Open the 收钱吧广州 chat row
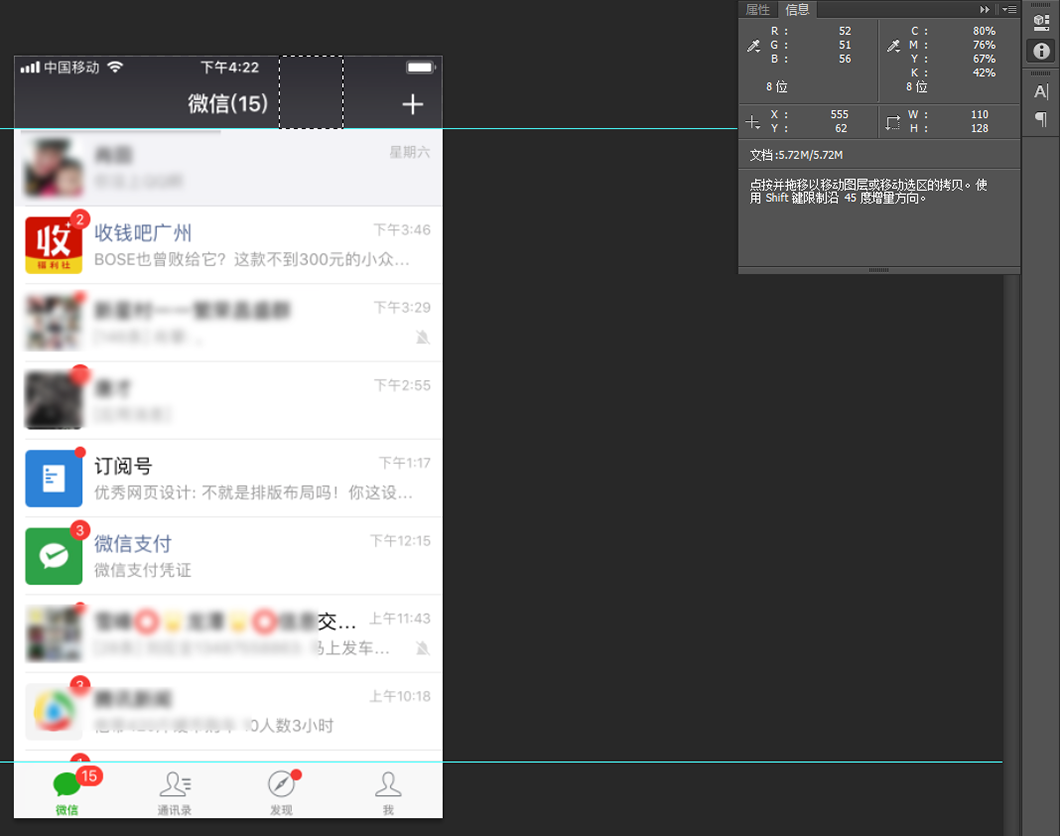1060x836 pixels. (x=228, y=245)
